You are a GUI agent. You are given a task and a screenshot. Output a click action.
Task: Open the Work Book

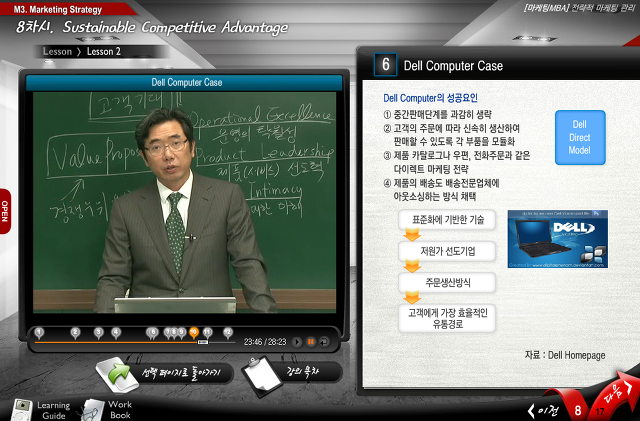(x=120, y=410)
